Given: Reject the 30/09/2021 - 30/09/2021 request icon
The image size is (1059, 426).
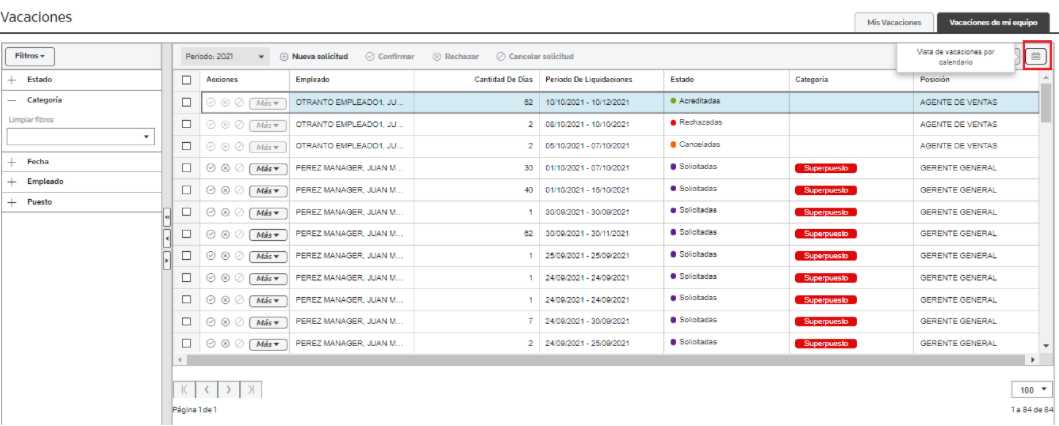Looking at the screenshot, I should coord(225,212).
